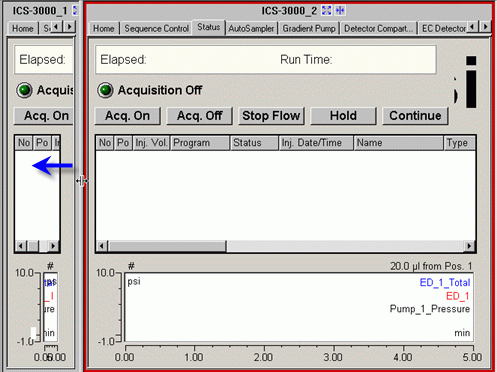Click the Program column header
The height and width of the screenshot is (372, 497).
pyautogui.click(x=200, y=143)
